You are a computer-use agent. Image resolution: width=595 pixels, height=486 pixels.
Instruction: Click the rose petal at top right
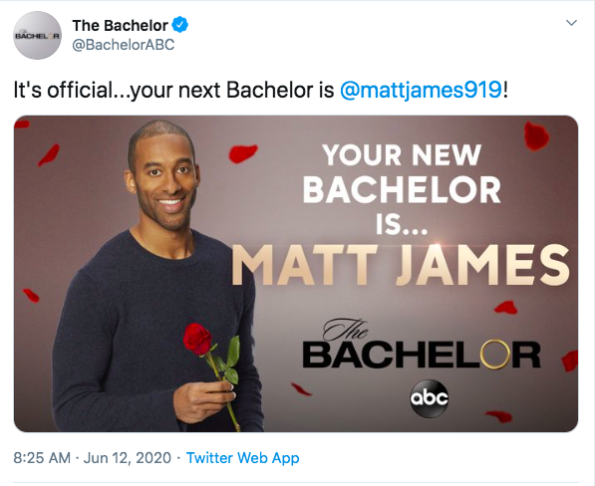(x=536, y=136)
